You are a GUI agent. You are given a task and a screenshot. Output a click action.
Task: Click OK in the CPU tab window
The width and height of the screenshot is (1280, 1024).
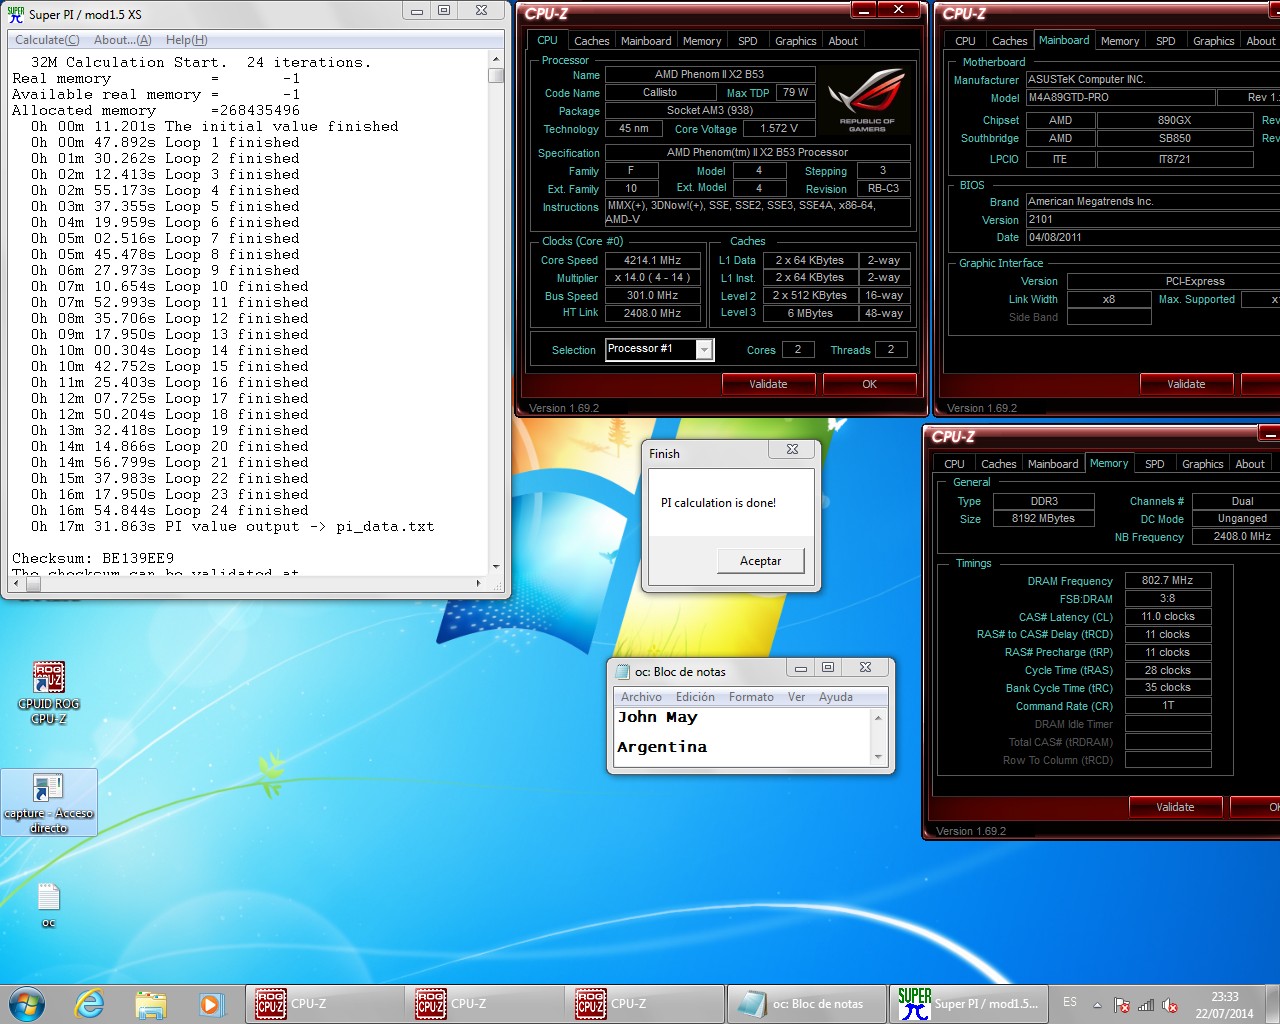pos(869,384)
